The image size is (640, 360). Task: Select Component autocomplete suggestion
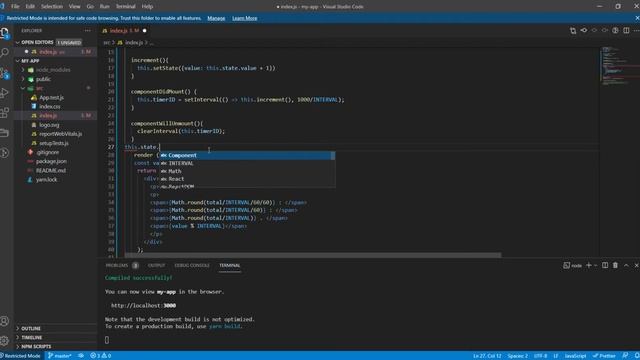tap(247, 156)
